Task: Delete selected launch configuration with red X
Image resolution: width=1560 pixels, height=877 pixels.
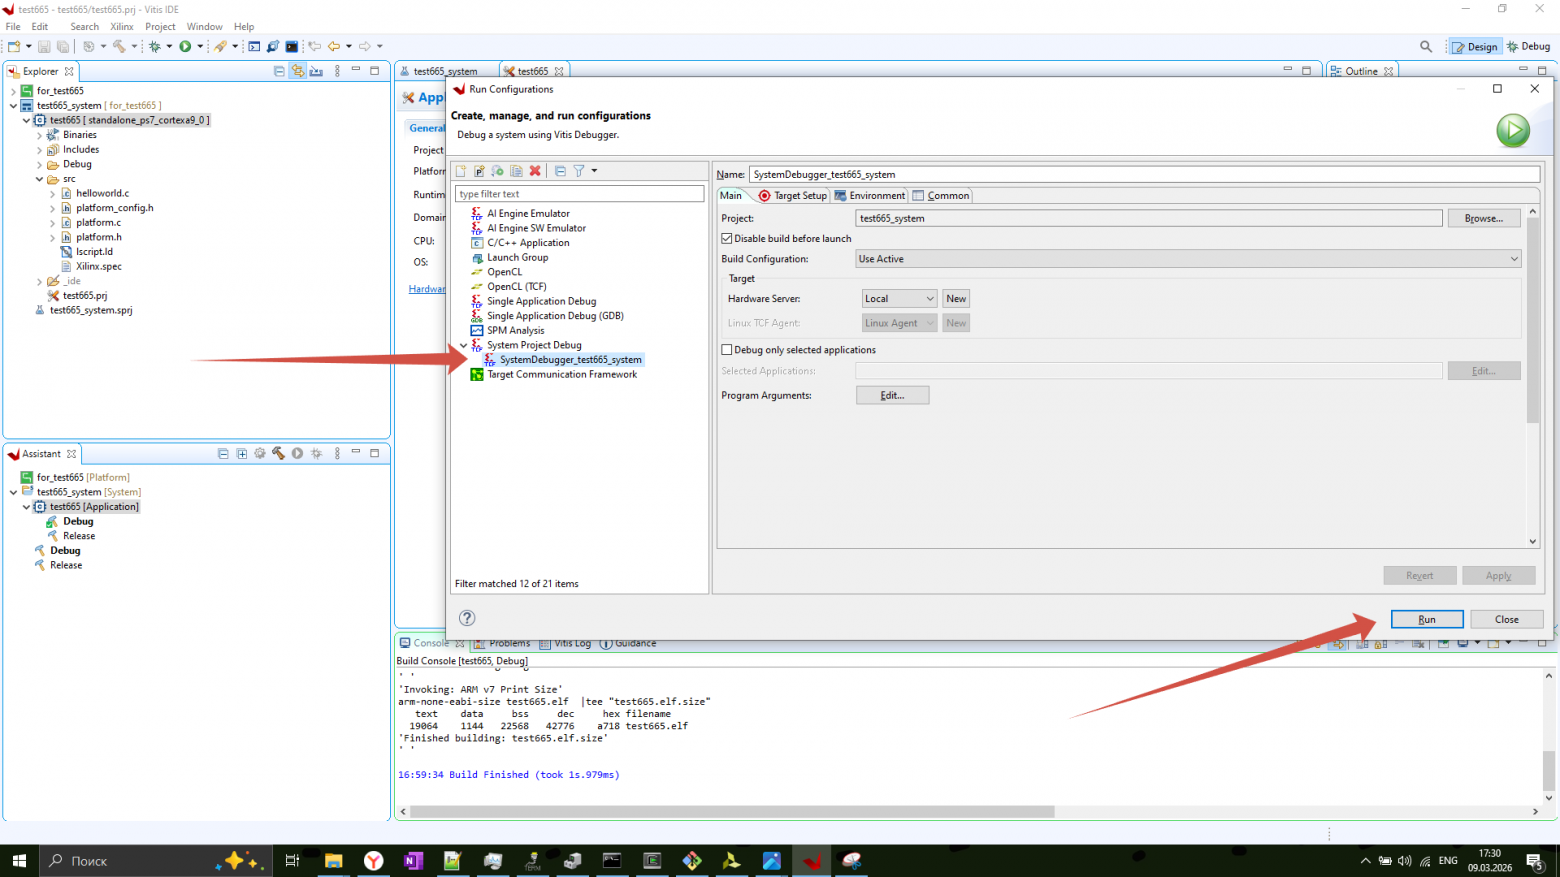Action: [535, 171]
